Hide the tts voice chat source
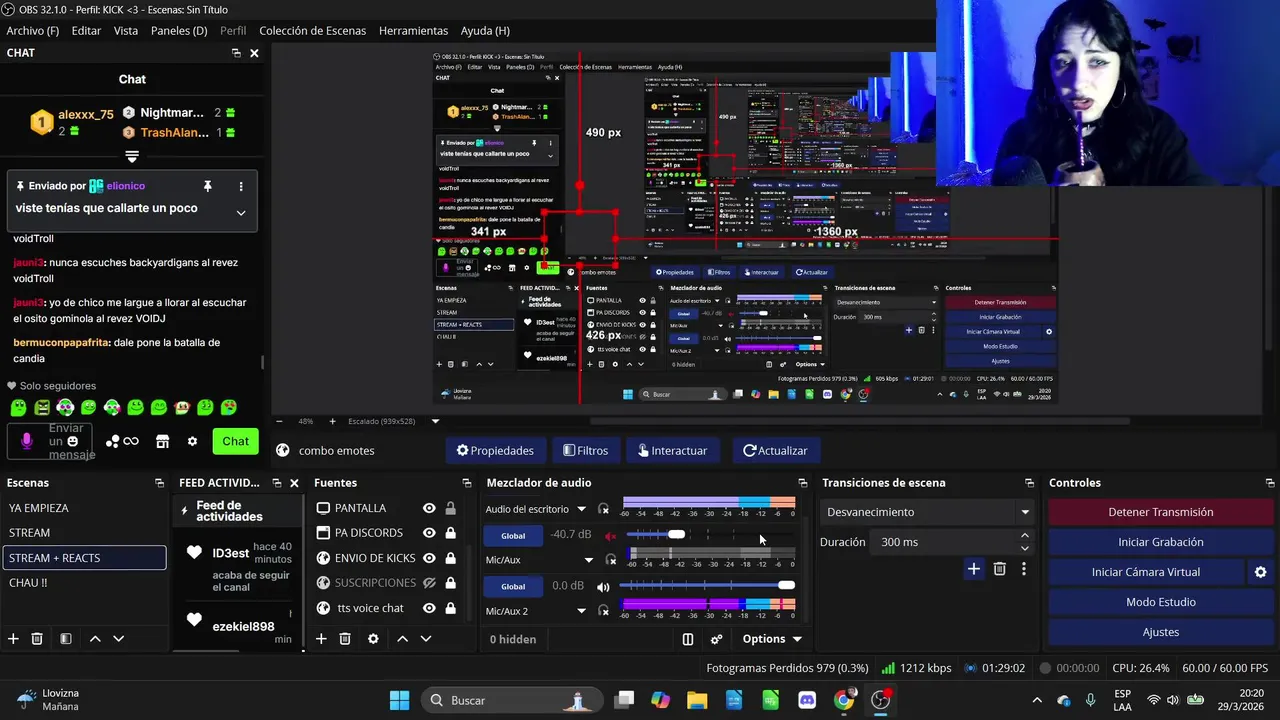Image resolution: width=1280 pixels, height=720 pixels. coord(429,608)
